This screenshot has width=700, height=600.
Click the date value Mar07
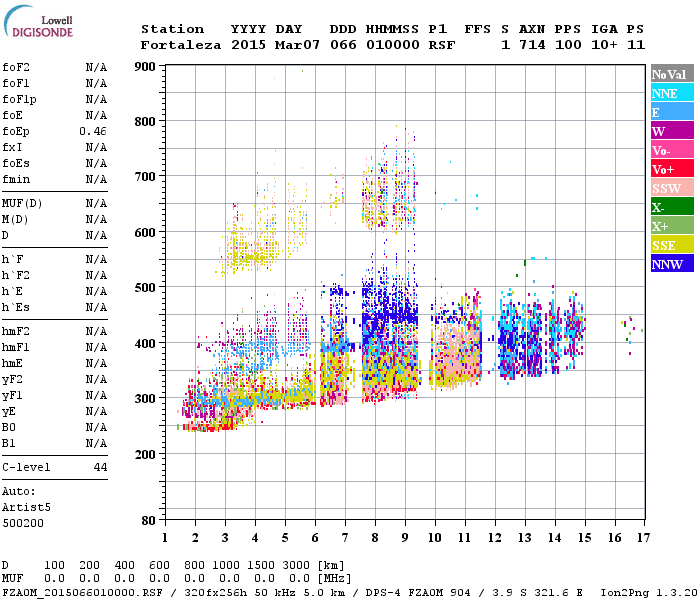tap(297, 45)
